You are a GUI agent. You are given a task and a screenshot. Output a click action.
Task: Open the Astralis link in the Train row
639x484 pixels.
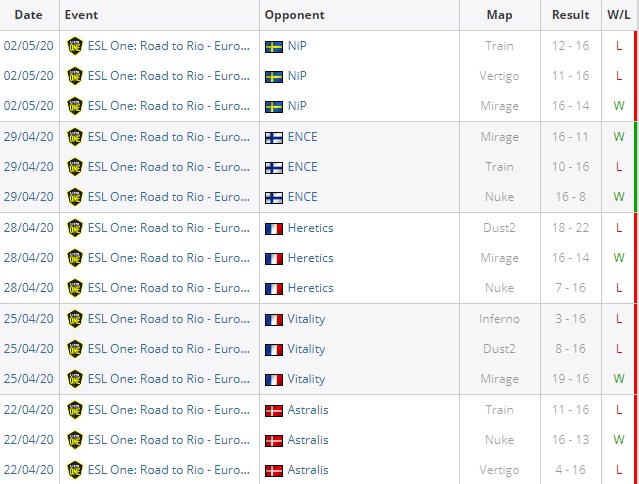point(308,410)
